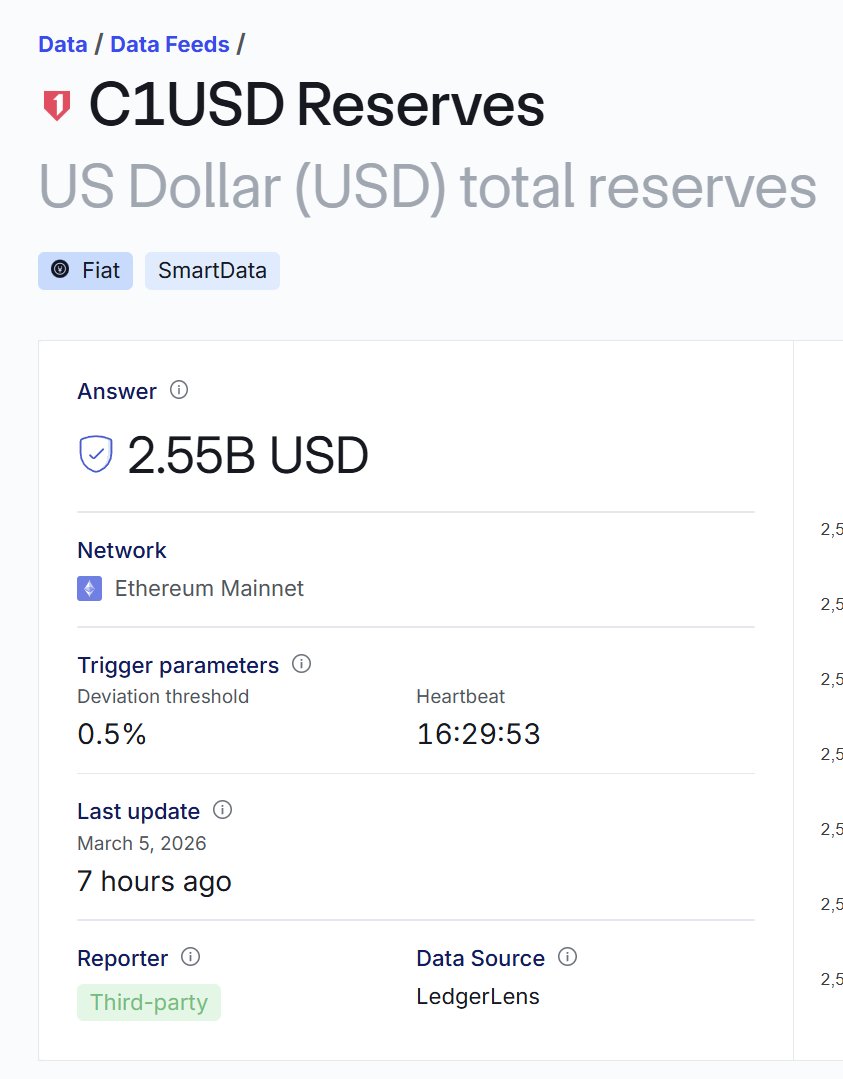843x1079 pixels.
Task: Click the verified shield icon beside 2.55B USD
Action: (x=96, y=455)
